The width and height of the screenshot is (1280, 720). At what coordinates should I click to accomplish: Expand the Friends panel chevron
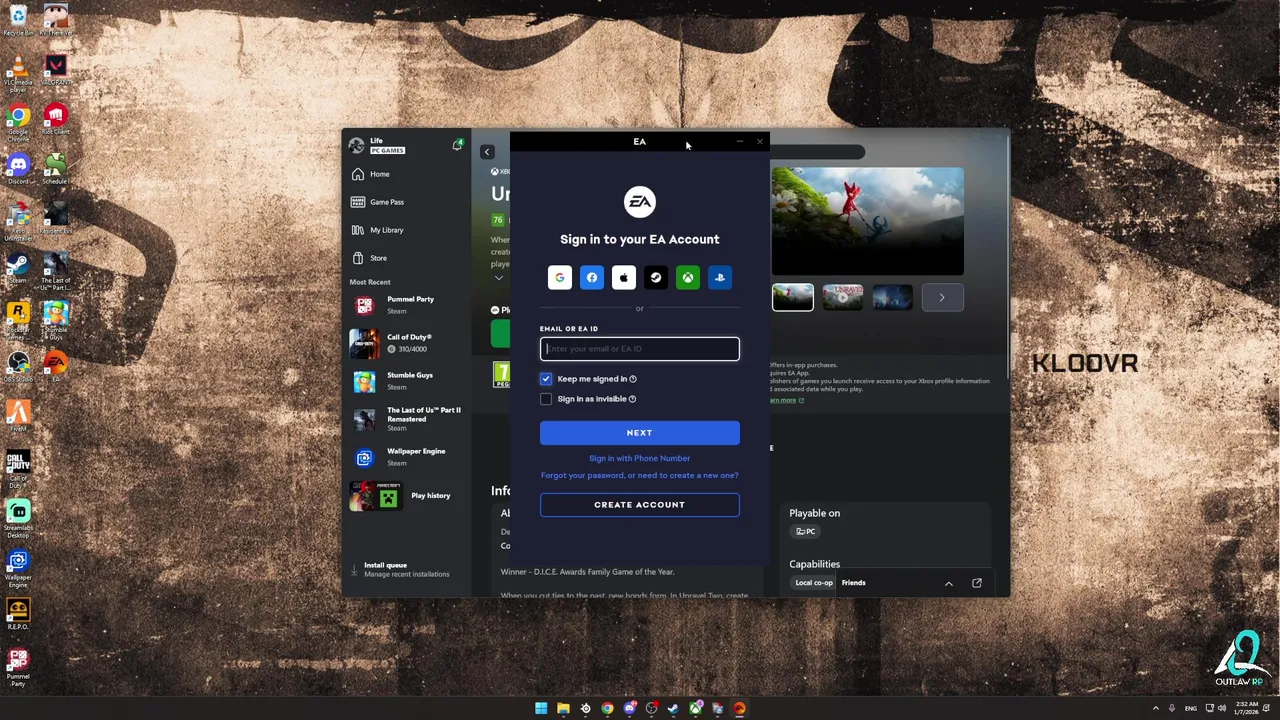(949, 583)
